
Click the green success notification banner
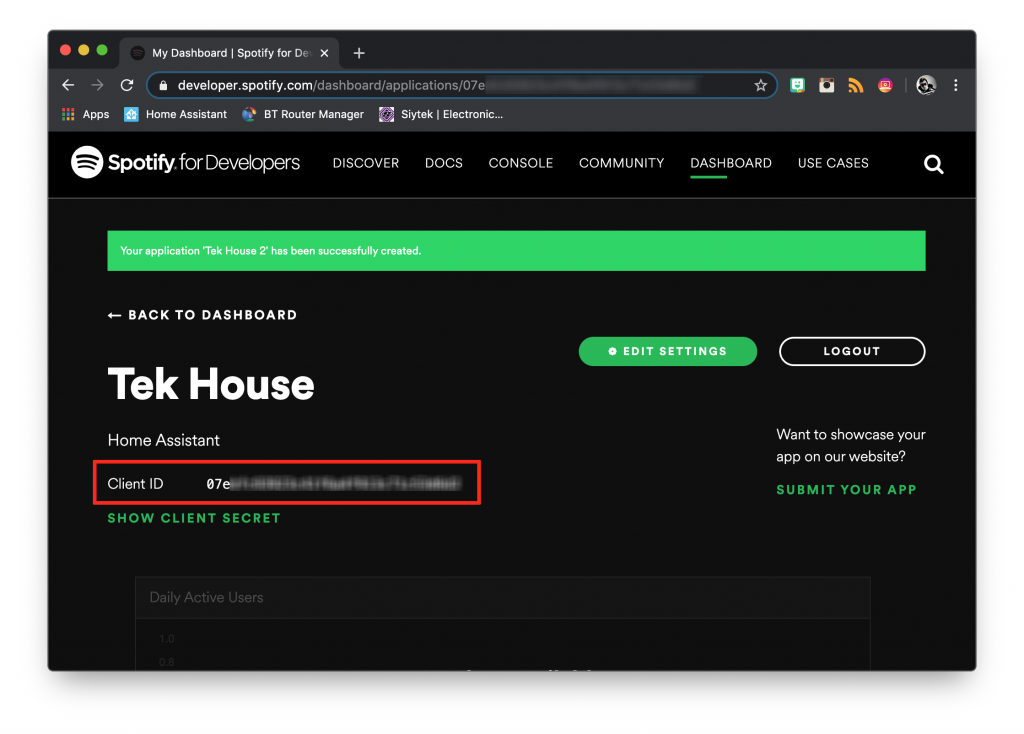[x=516, y=251]
